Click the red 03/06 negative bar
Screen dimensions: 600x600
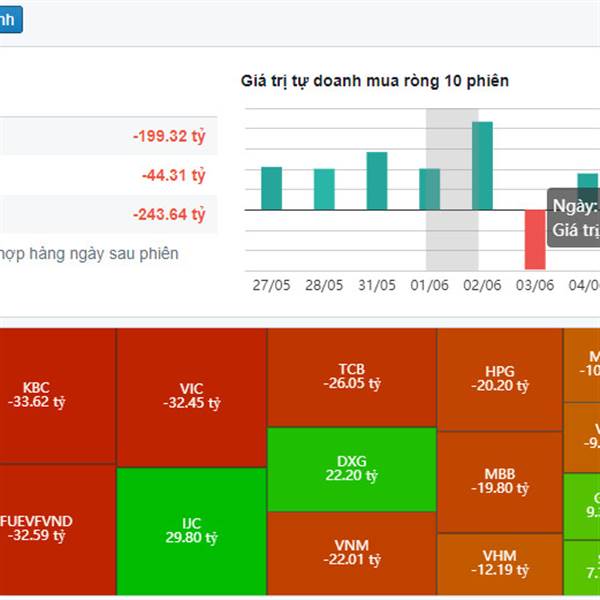(535, 240)
